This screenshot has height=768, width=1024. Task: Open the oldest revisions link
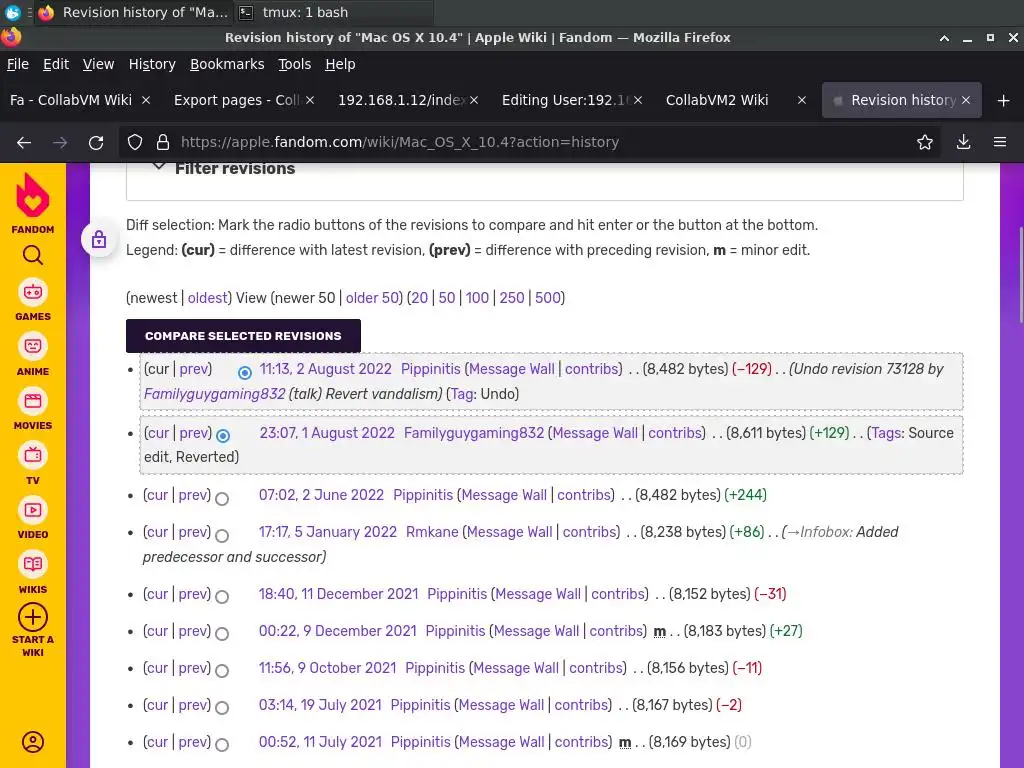point(208,298)
